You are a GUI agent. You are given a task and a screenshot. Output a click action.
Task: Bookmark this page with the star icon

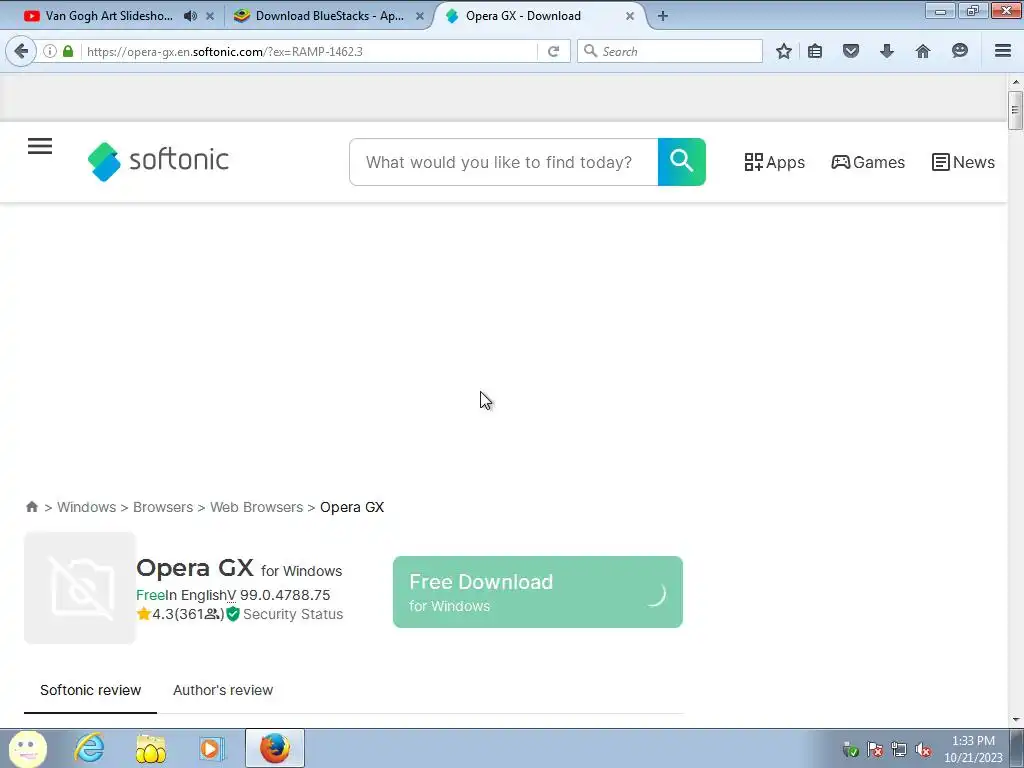coord(784,51)
